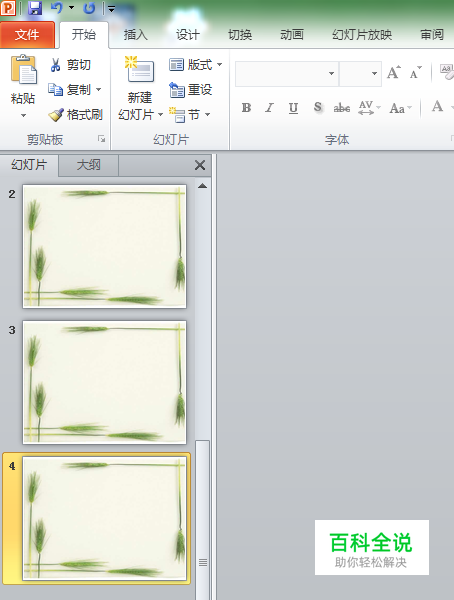Click the Font Color A button
This screenshot has height=600, width=454.
[438, 106]
